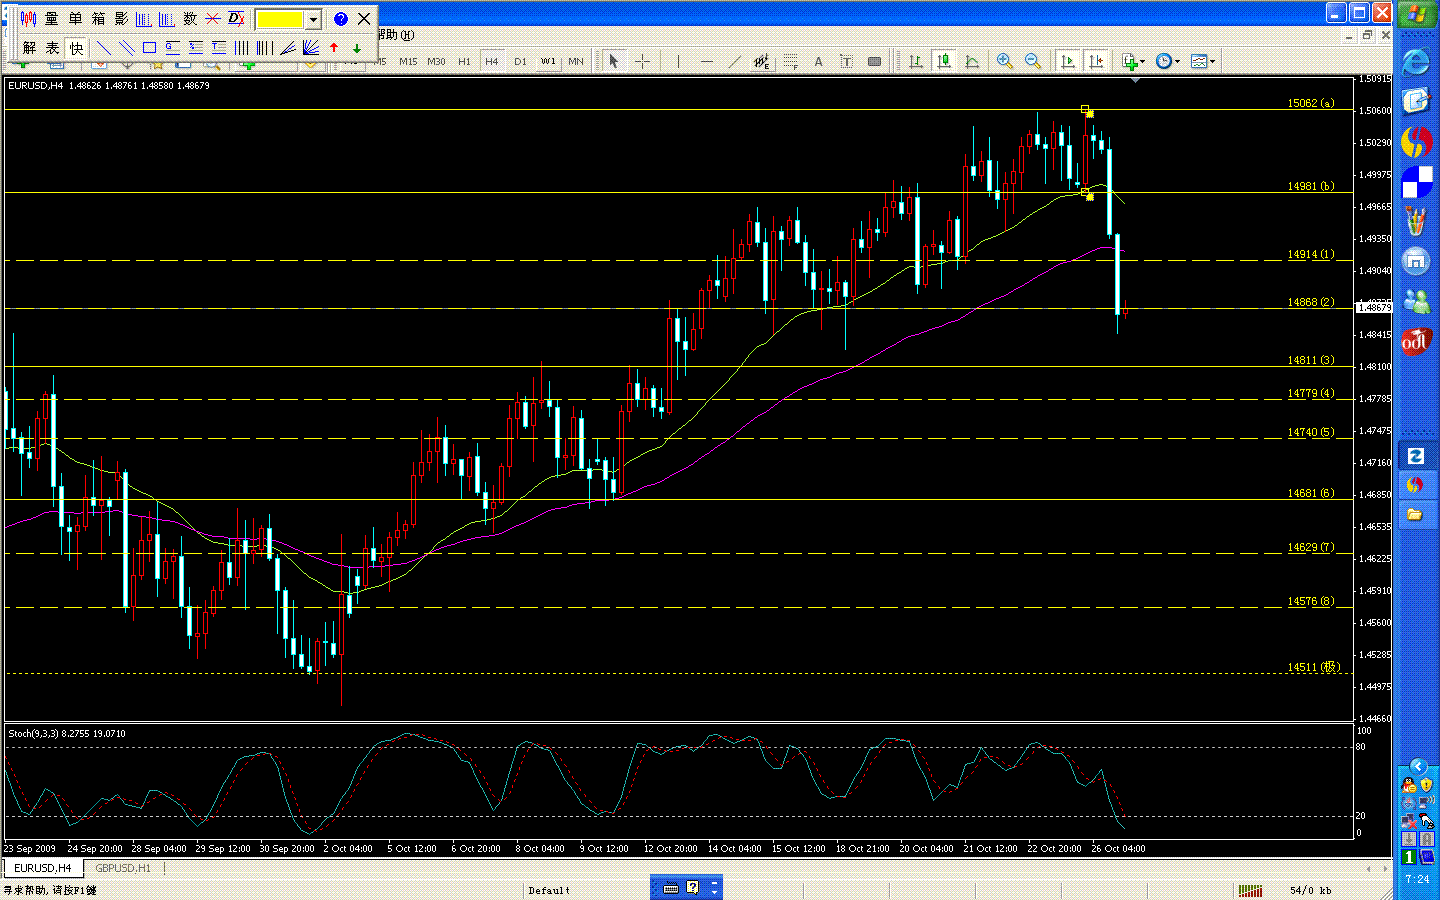Open Internet Explorer from the side taskbar
1440x900 pixels.
point(1415,62)
